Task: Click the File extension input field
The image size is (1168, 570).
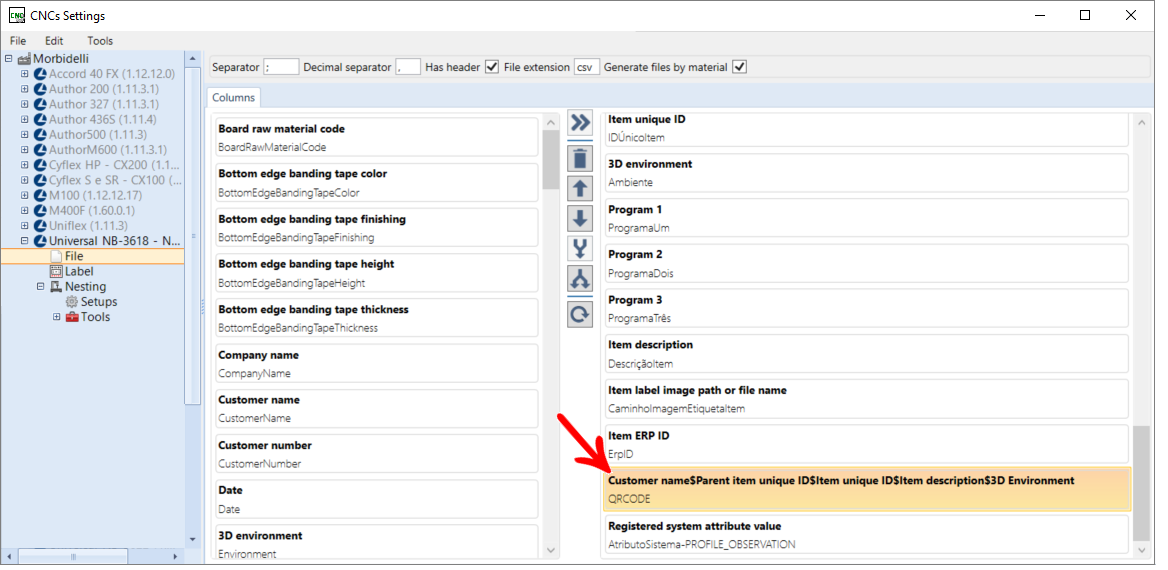Action: (587, 67)
